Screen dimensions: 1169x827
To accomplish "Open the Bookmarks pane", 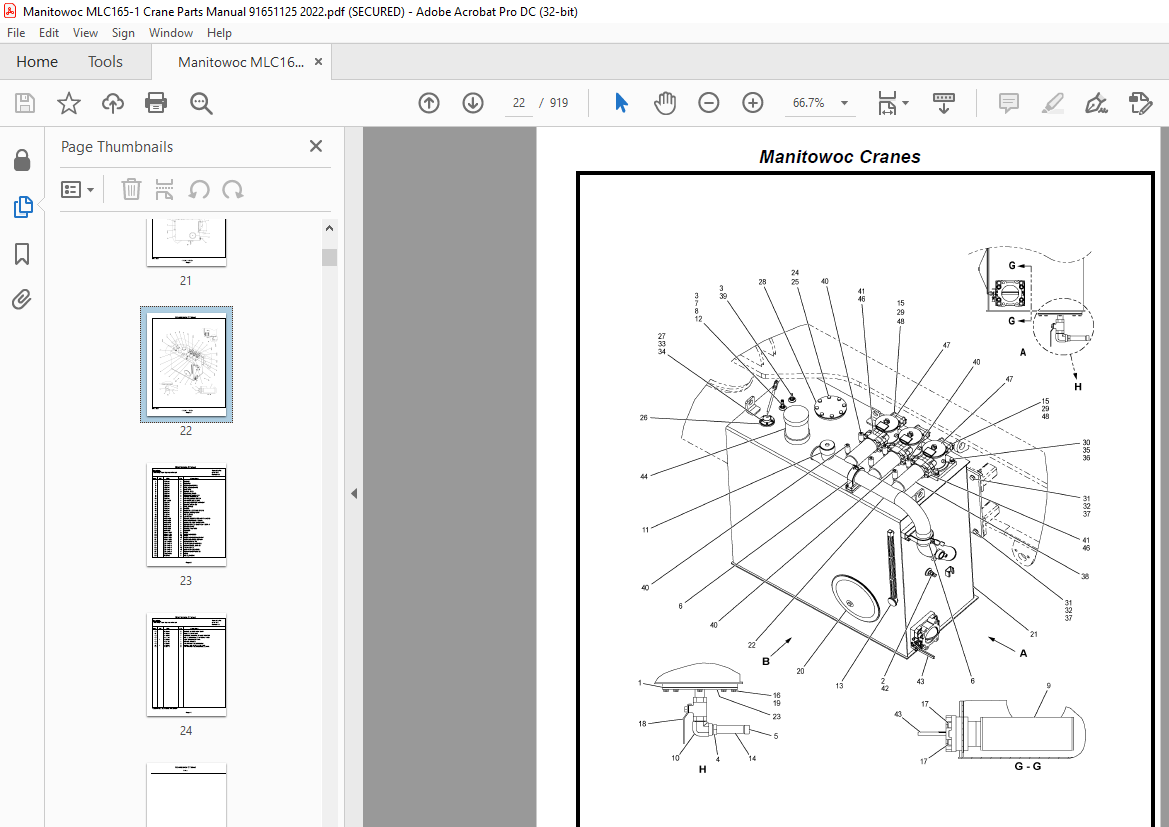I will coord(22,254).
